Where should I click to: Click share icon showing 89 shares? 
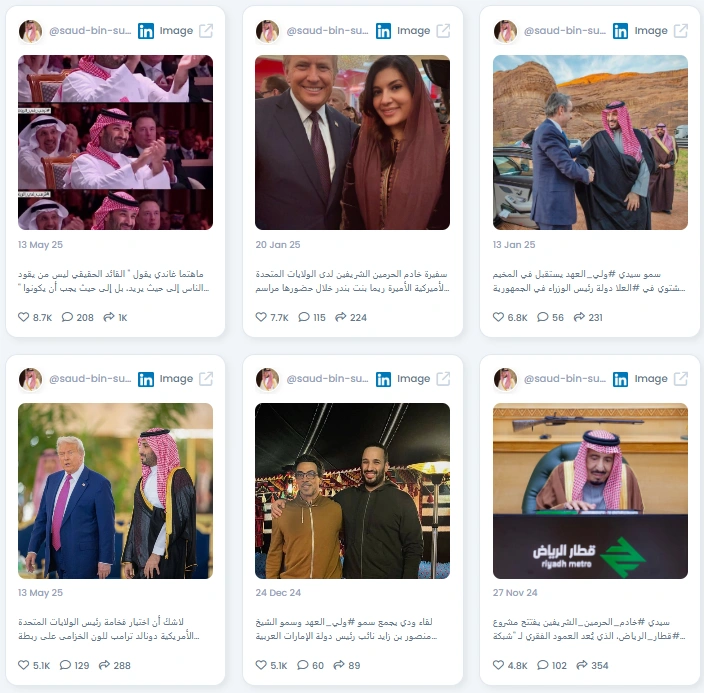point(339,665)
